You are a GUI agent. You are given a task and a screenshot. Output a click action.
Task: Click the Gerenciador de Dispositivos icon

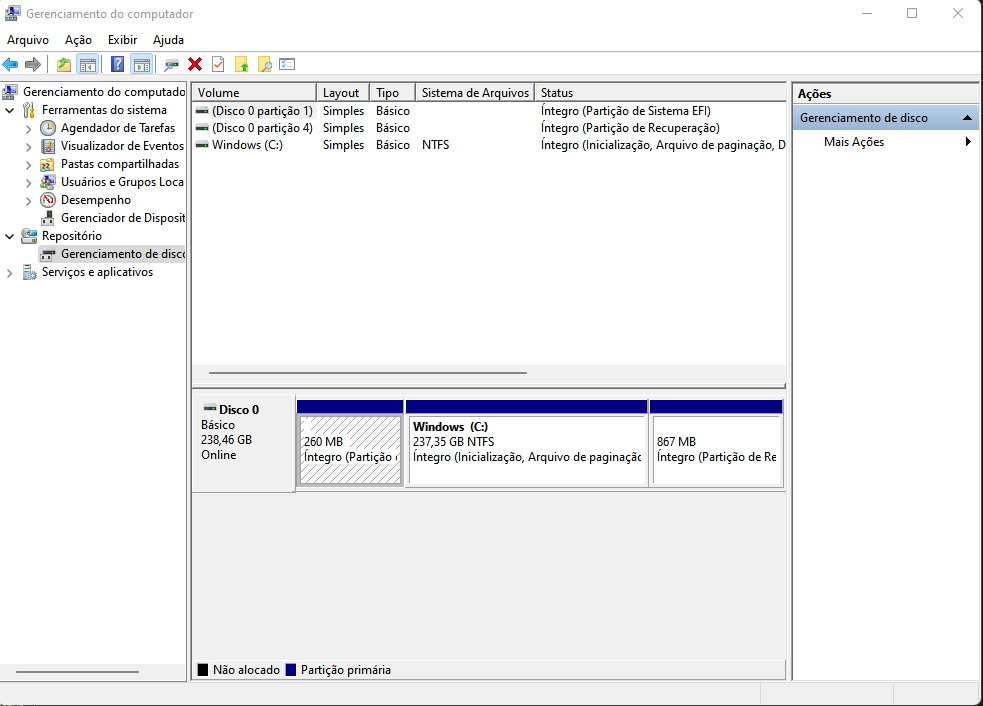click(x=48, y=218)
